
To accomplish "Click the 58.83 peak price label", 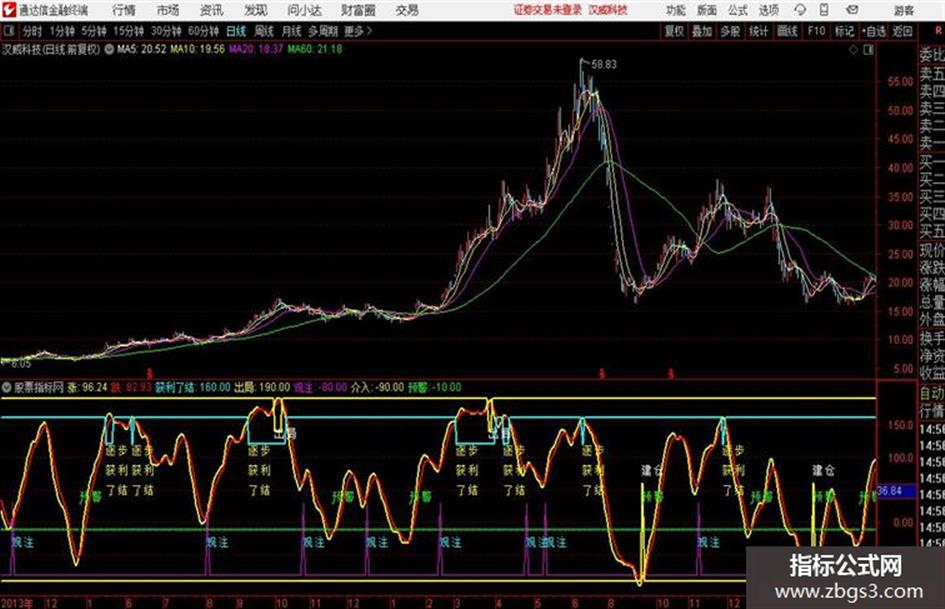I will pos(604,65).
